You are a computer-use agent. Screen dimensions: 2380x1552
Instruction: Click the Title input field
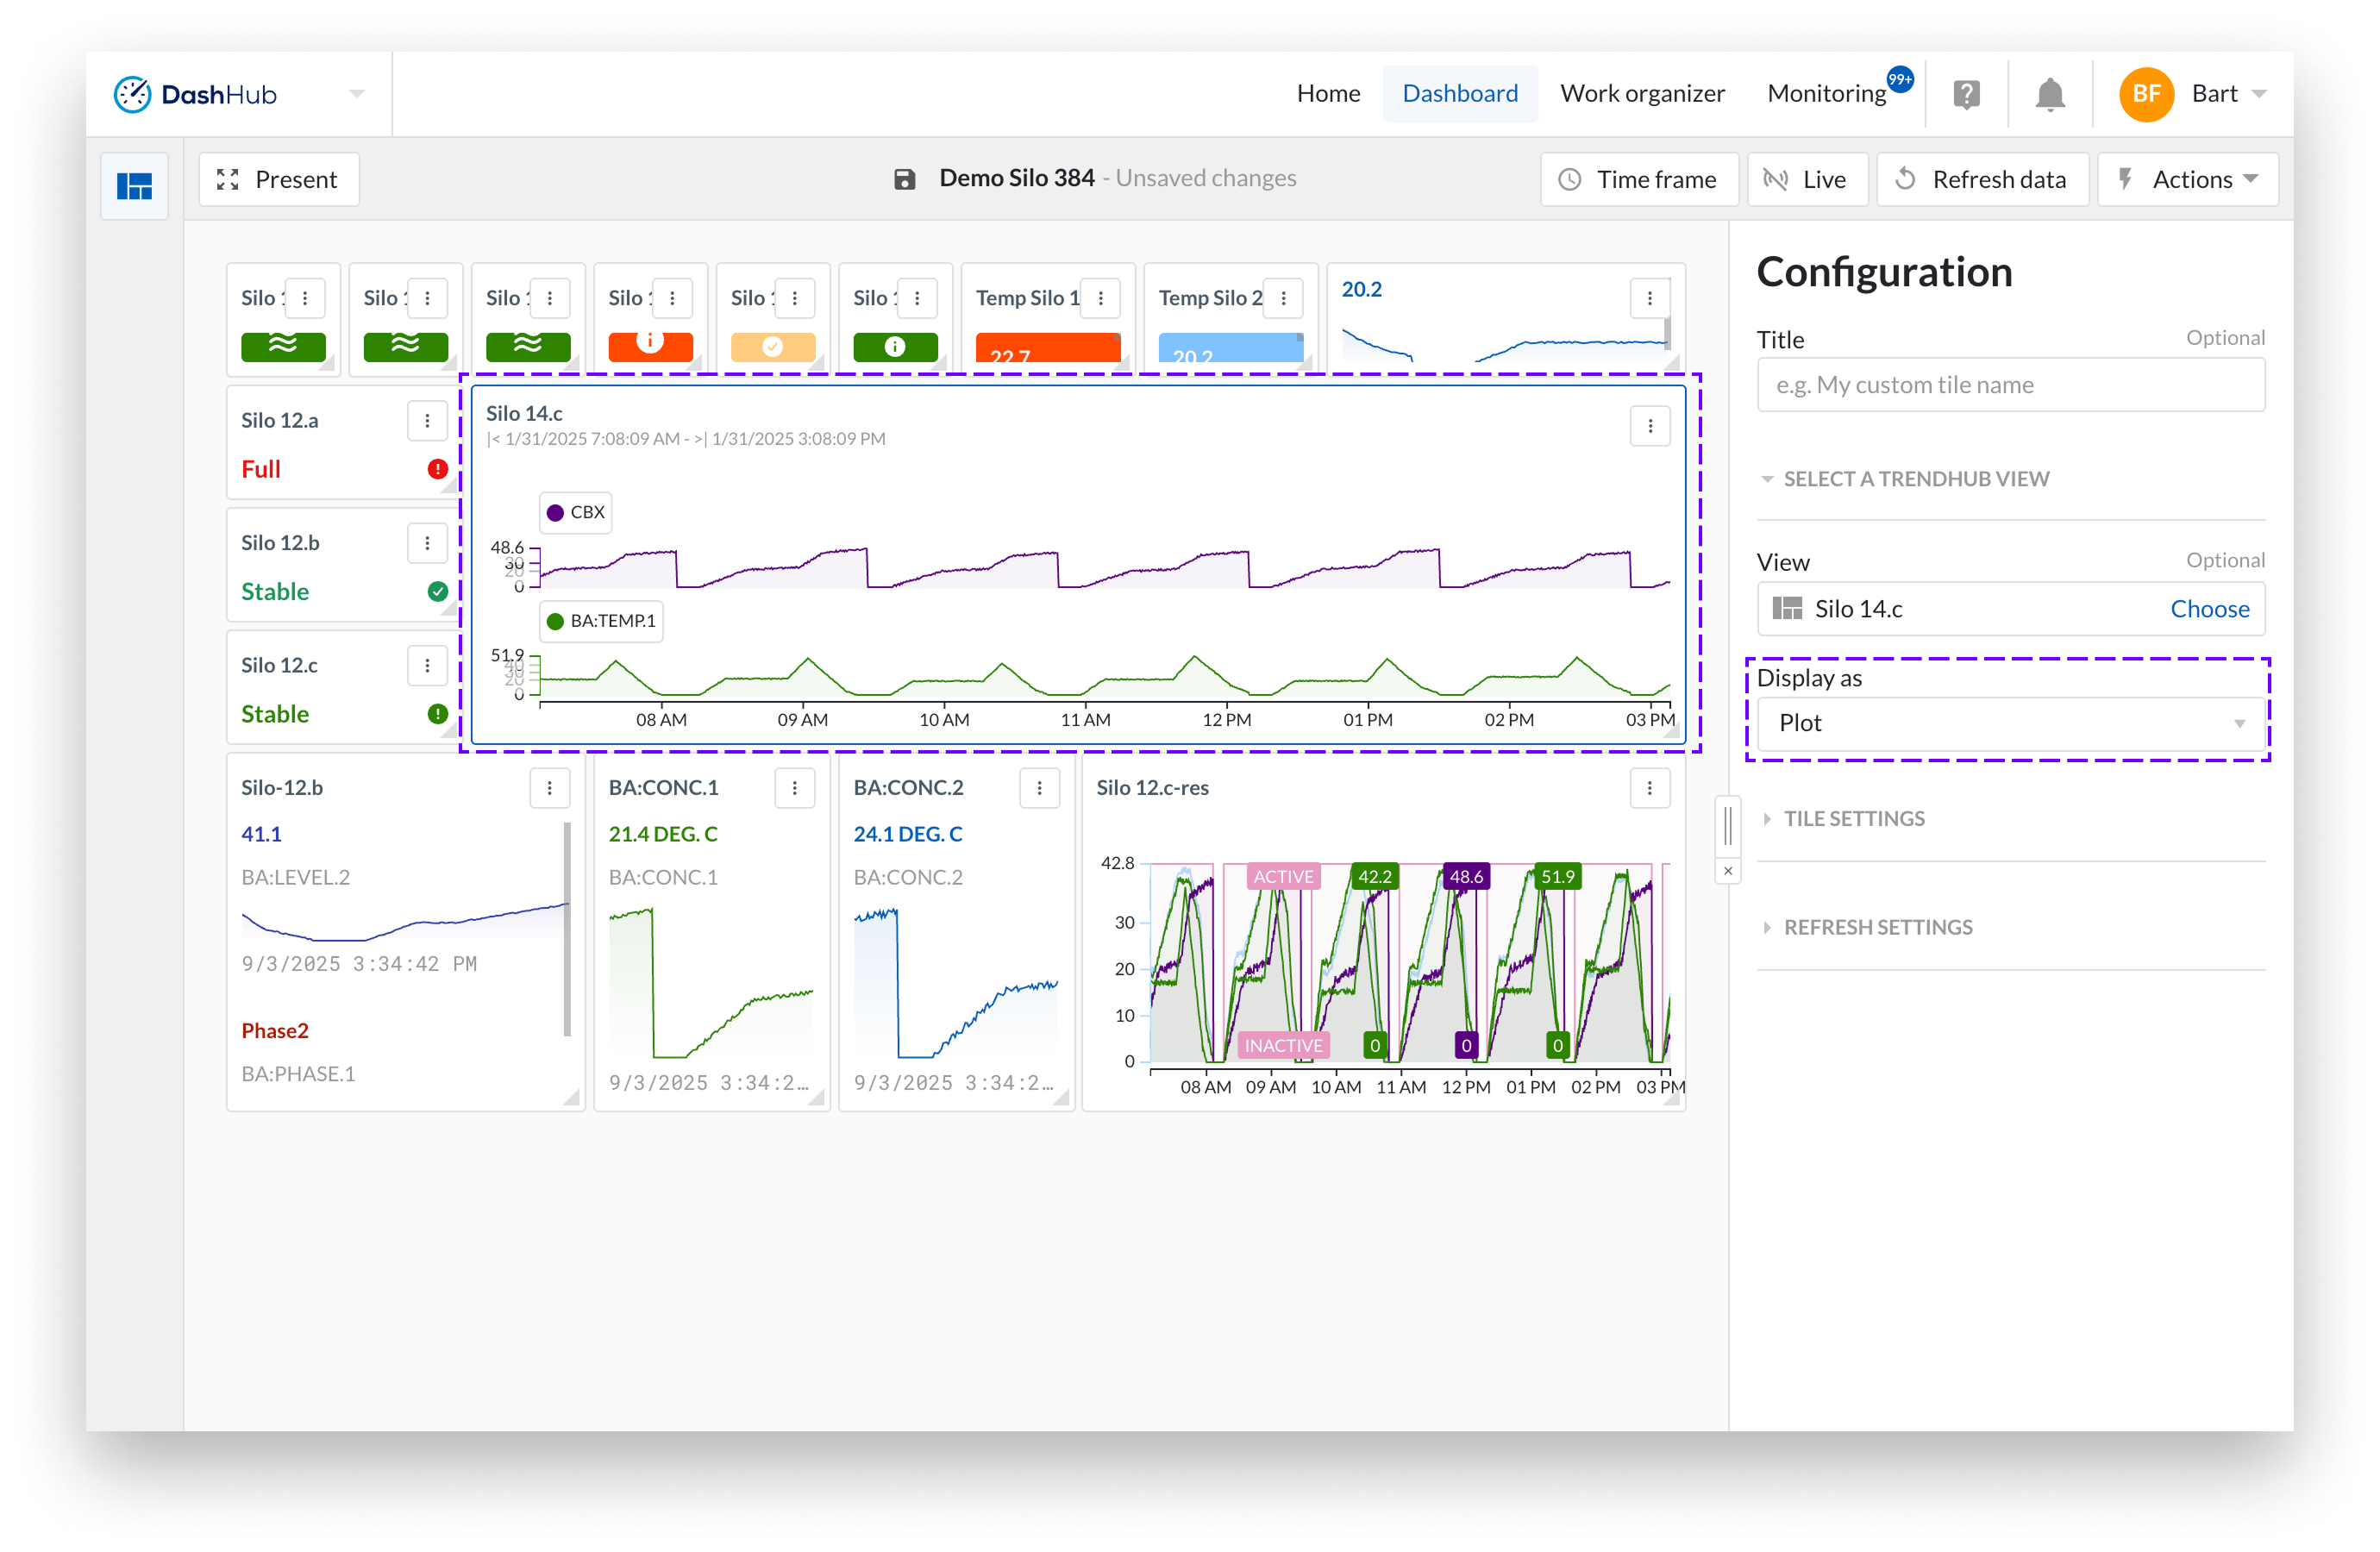(2010, 385)
